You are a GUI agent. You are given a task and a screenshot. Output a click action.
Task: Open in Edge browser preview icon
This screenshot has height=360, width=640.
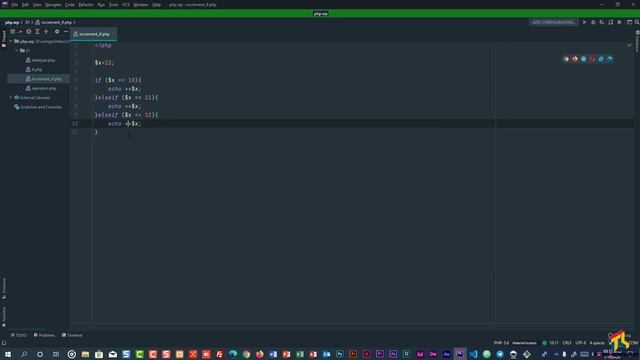(x=610, y=59)
